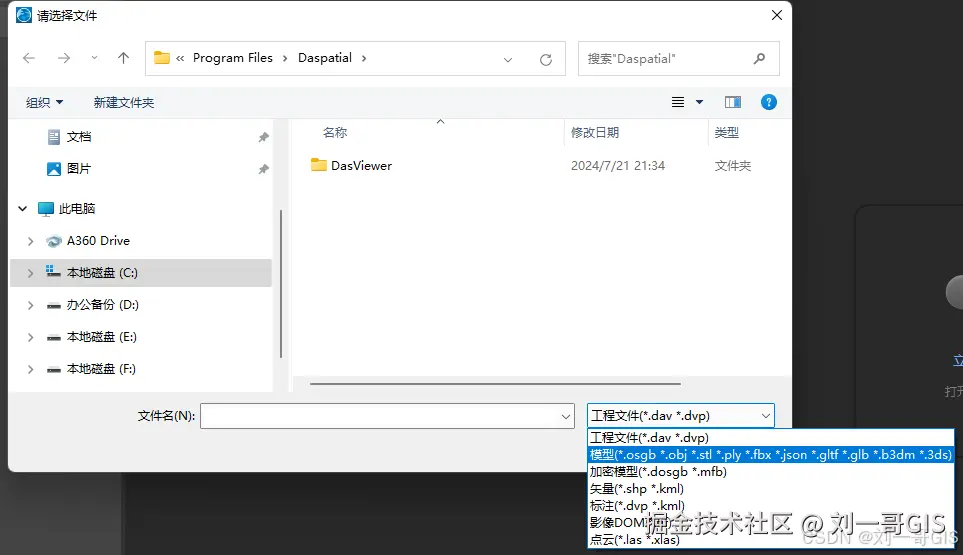Select 办公备份 (D:) drive
The height and width of the screenshot is (555, 963).
[x=103, y=305]
